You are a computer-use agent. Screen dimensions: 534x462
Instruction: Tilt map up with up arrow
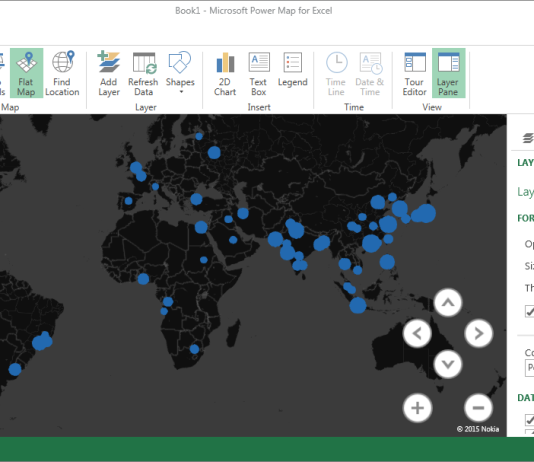[x=448, y=302]
